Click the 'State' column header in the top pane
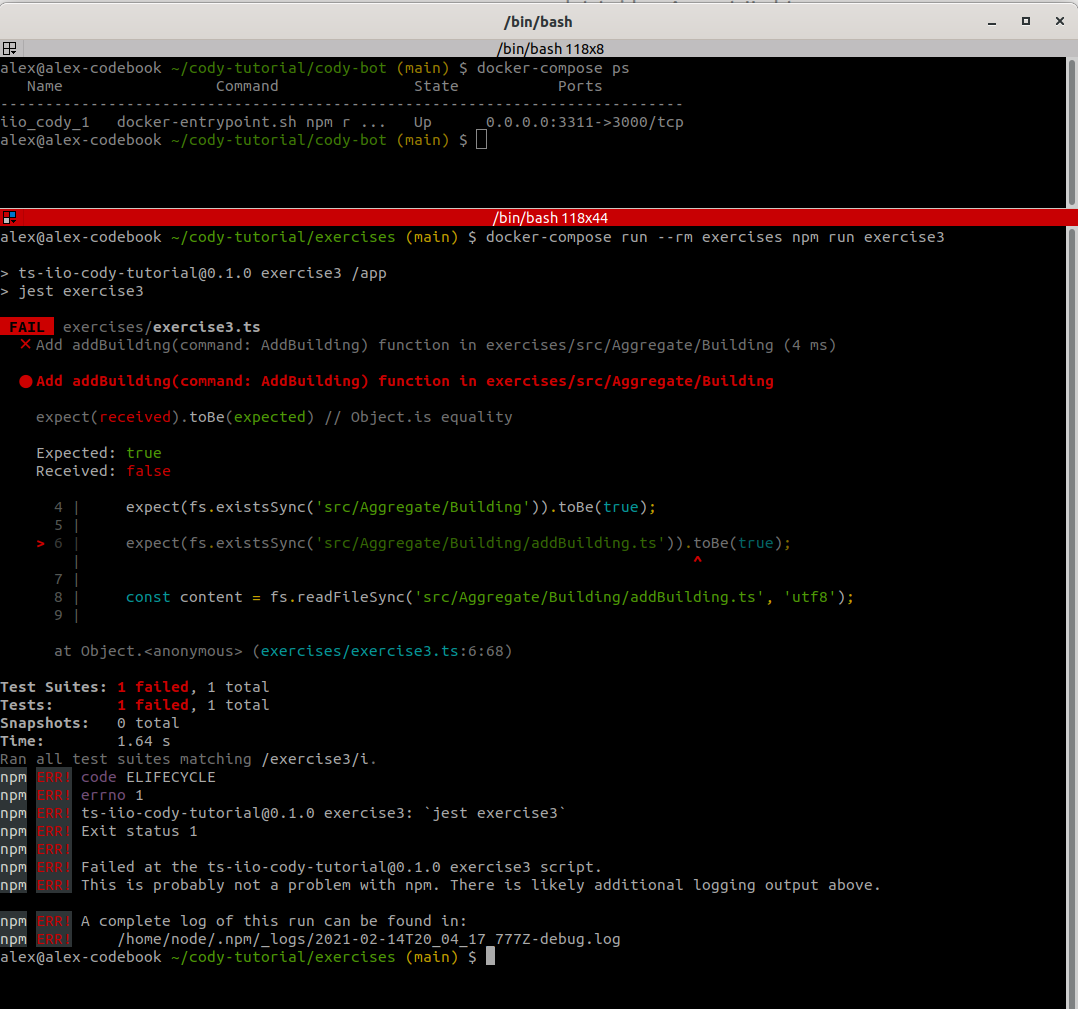The height and width of the screenshot is (1009, 1078). pyautogui.click(x=436, y=86)
